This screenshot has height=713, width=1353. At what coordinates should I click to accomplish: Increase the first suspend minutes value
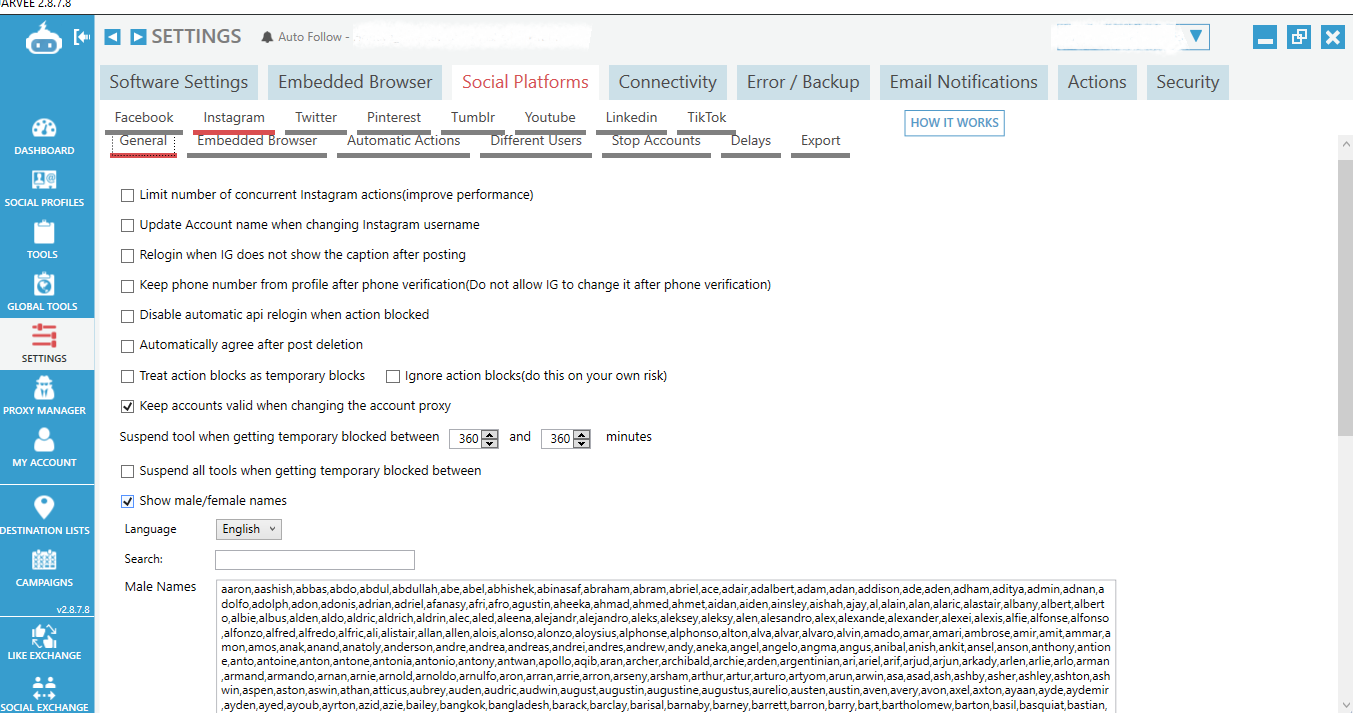(490, 434)
